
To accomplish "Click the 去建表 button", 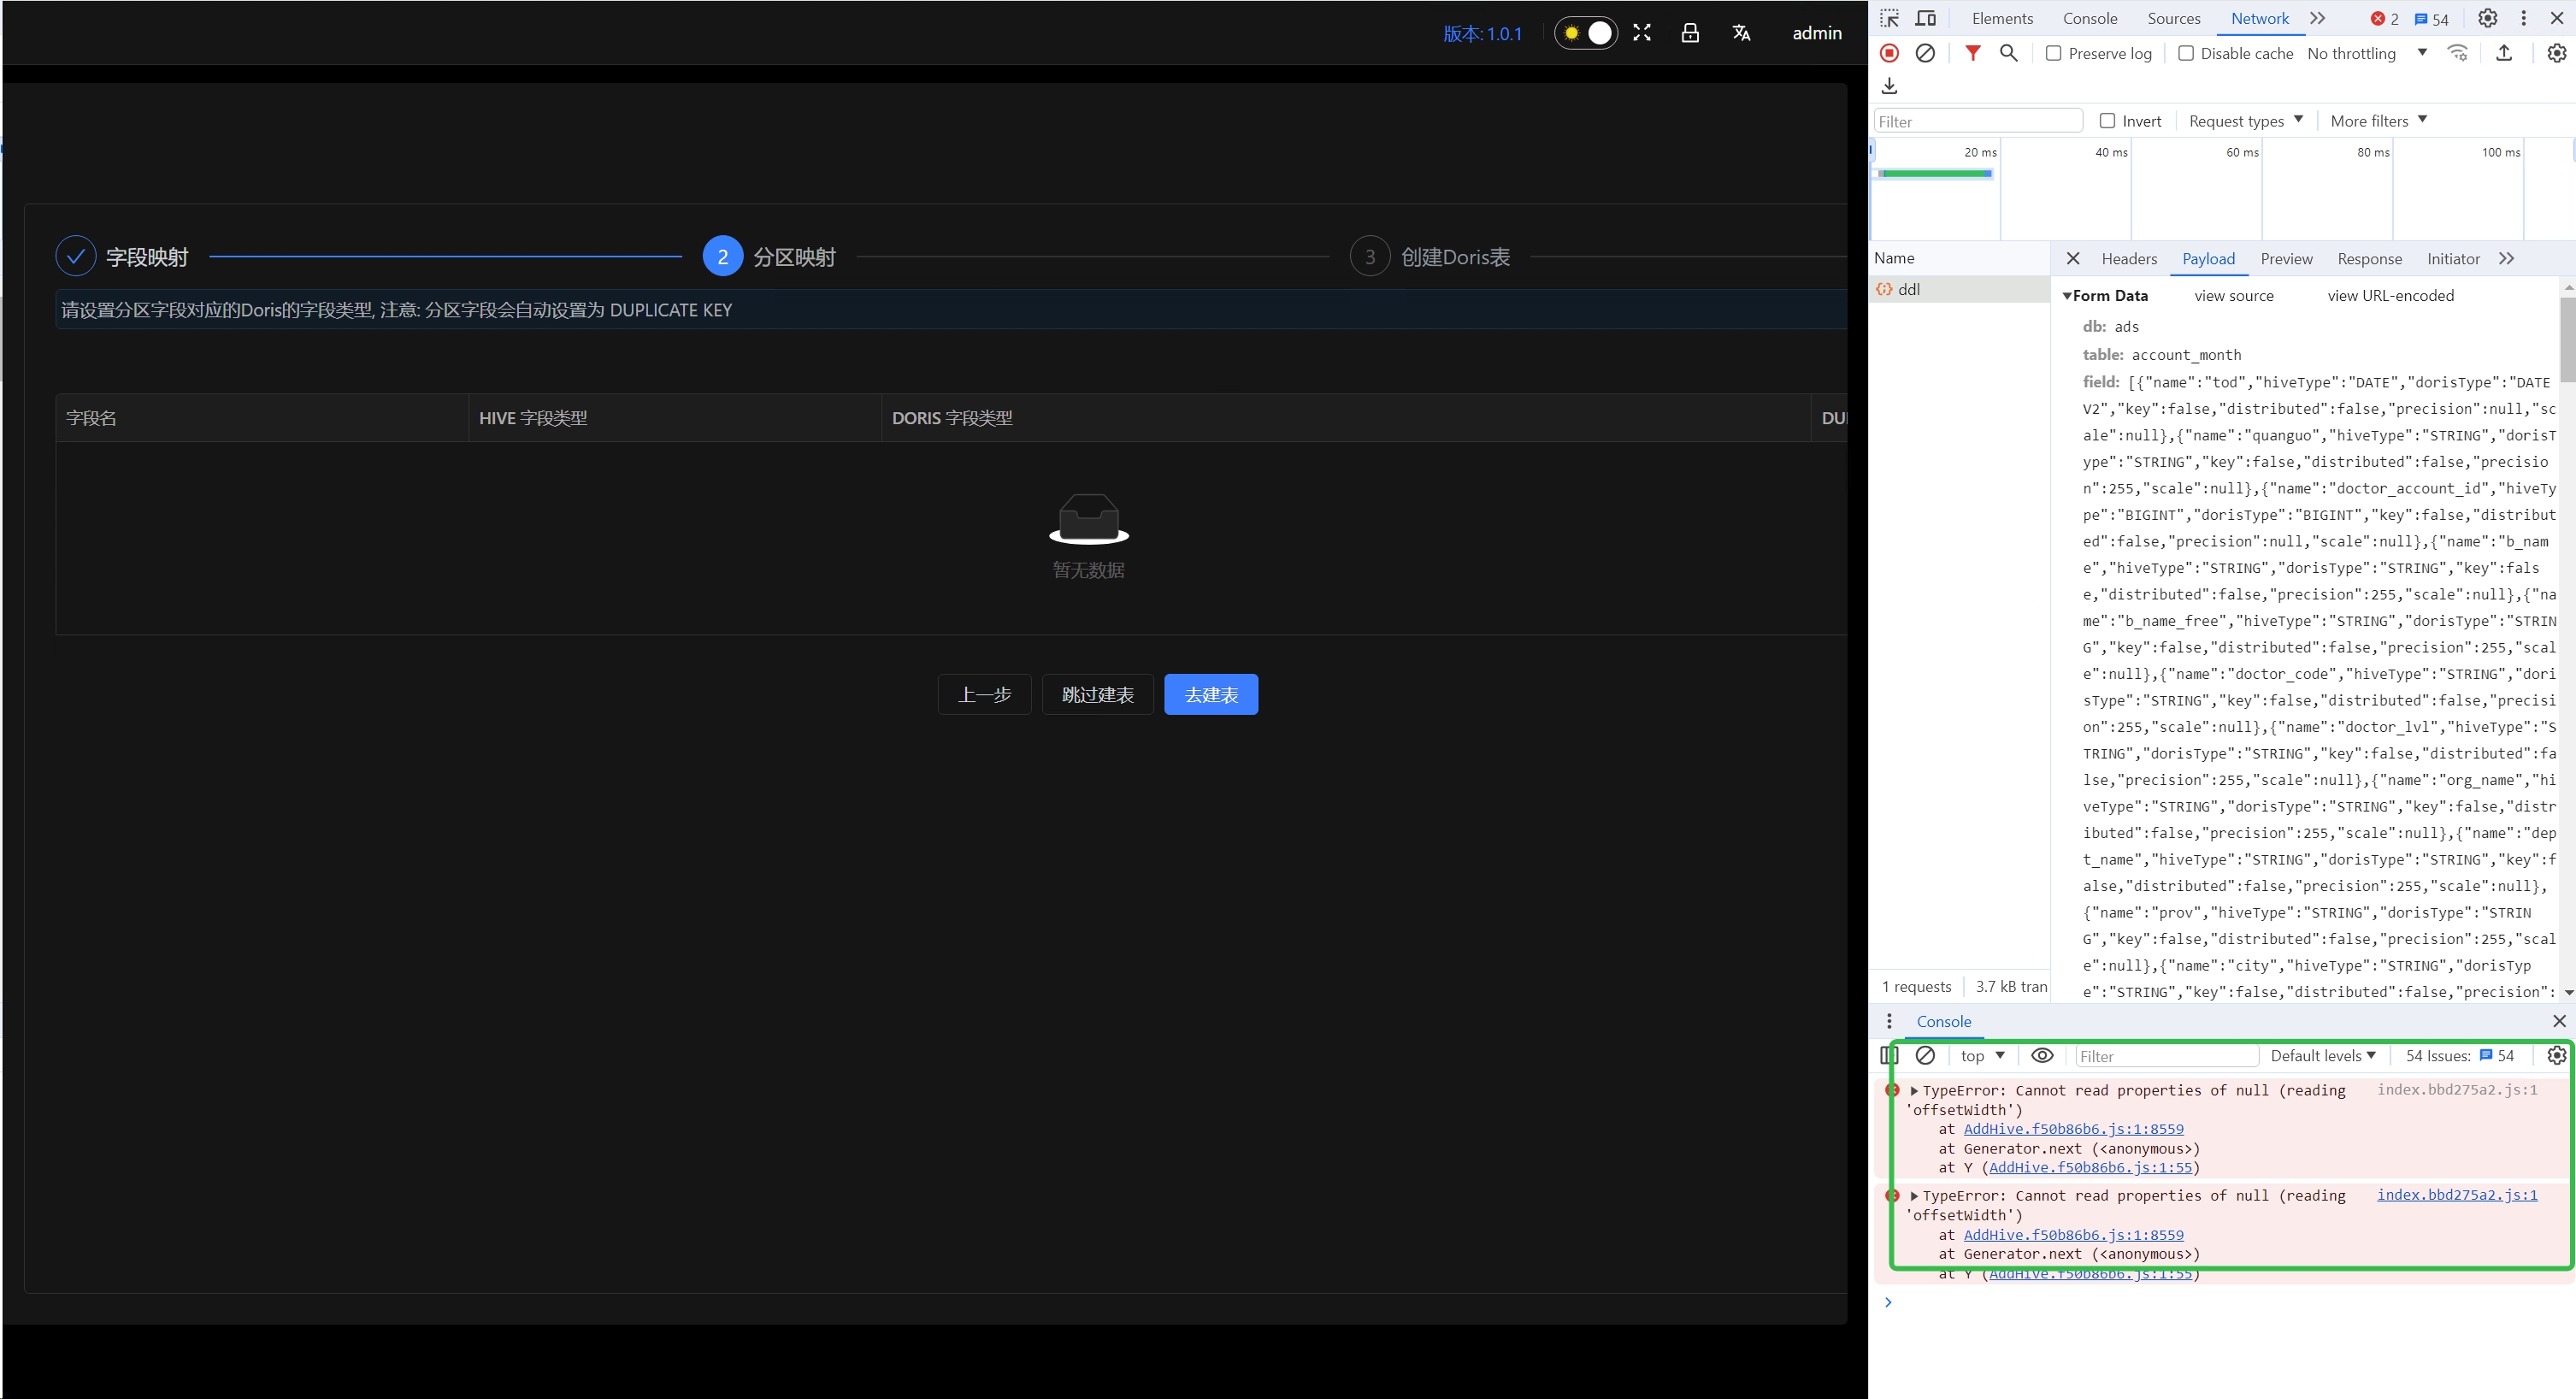I will coord(1211,694).
